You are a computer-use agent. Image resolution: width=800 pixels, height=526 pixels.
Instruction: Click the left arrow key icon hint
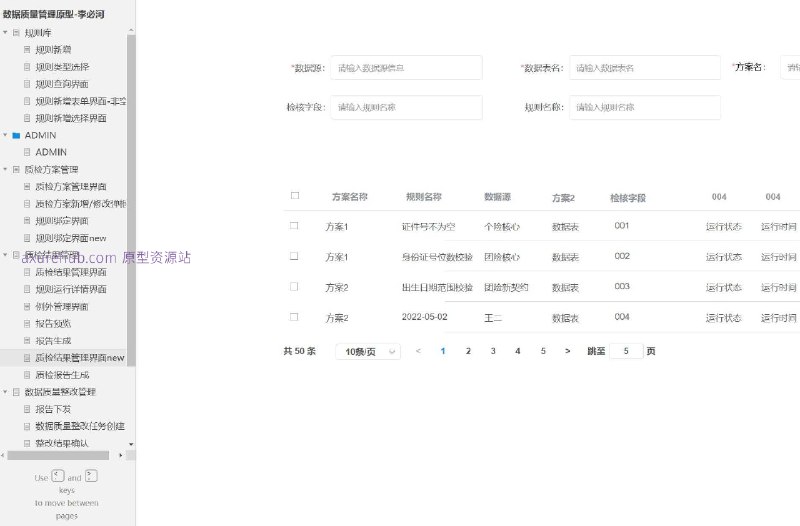point(58,476)
